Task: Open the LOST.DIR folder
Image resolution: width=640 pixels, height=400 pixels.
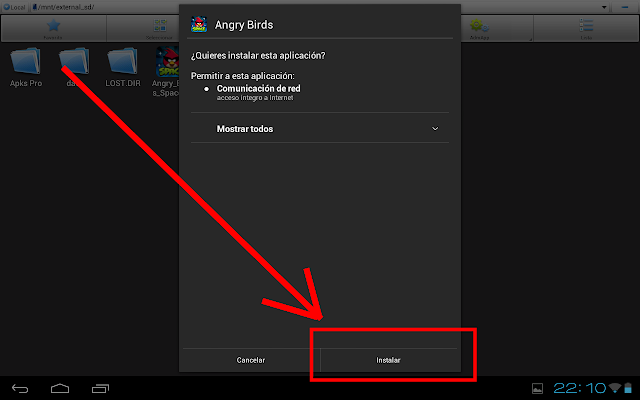Action: (x=122, y=67)
